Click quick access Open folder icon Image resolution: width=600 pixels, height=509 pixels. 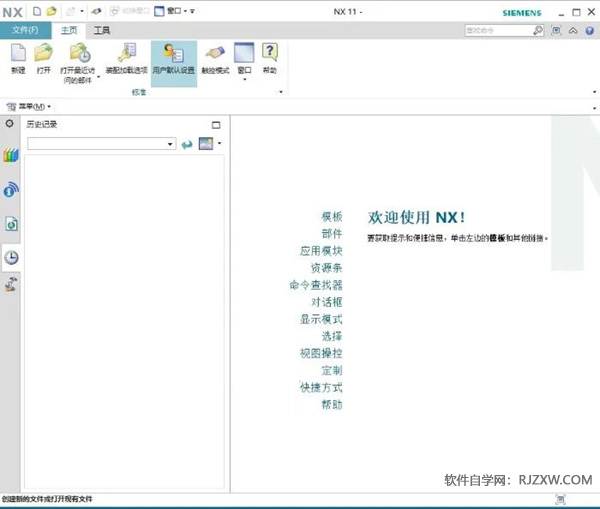click(x=51, y=11)
